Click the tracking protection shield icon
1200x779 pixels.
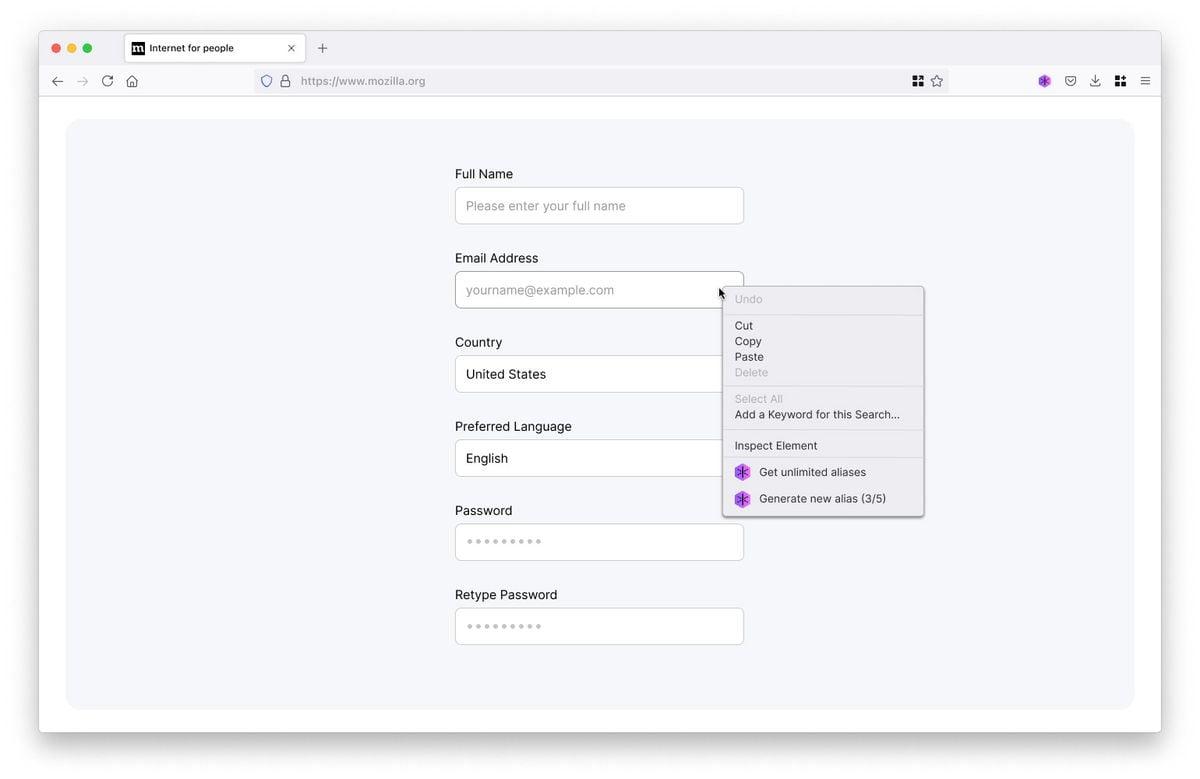pyautogui.click(x=266, y=81)
